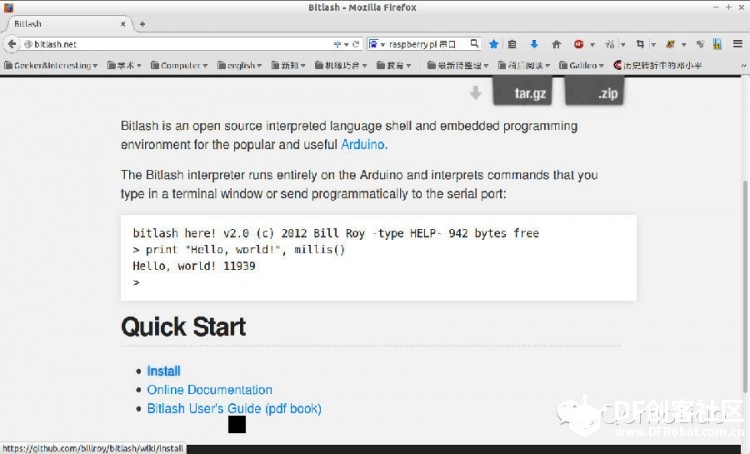Open Computer bookmarks folder
Viewport: 750px width, 454px height.
tap(179, 65)
